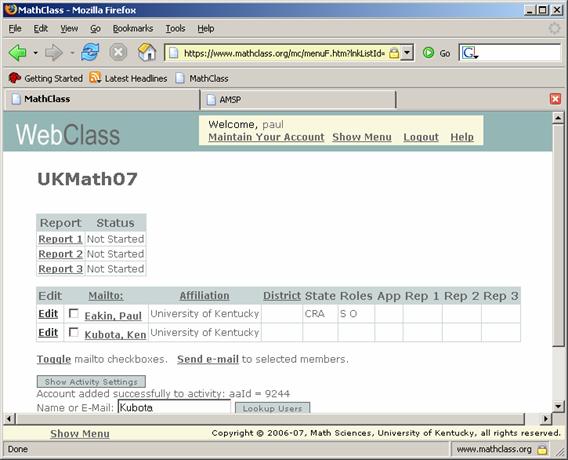Open the Help menu in the menu bar
Image resolution: width=568 pixels, height=460 pixels.
(x=206, y=28)
